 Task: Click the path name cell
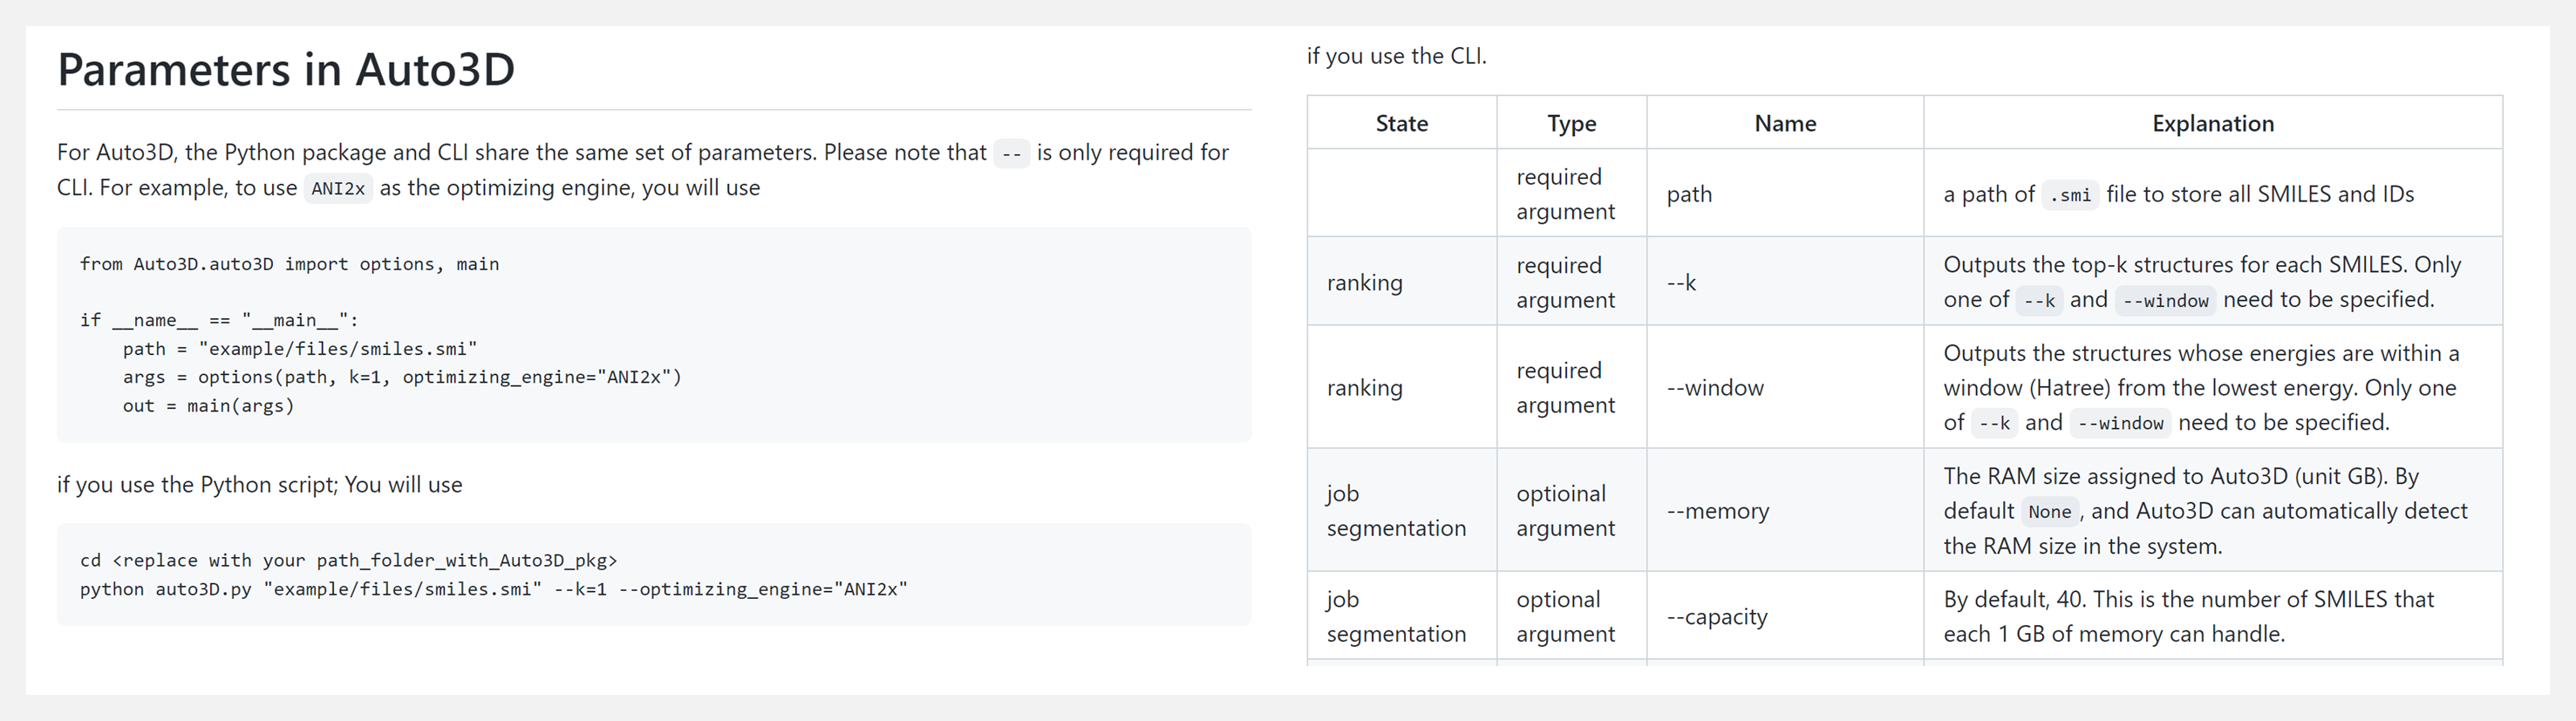click(x=1785, y=193)
